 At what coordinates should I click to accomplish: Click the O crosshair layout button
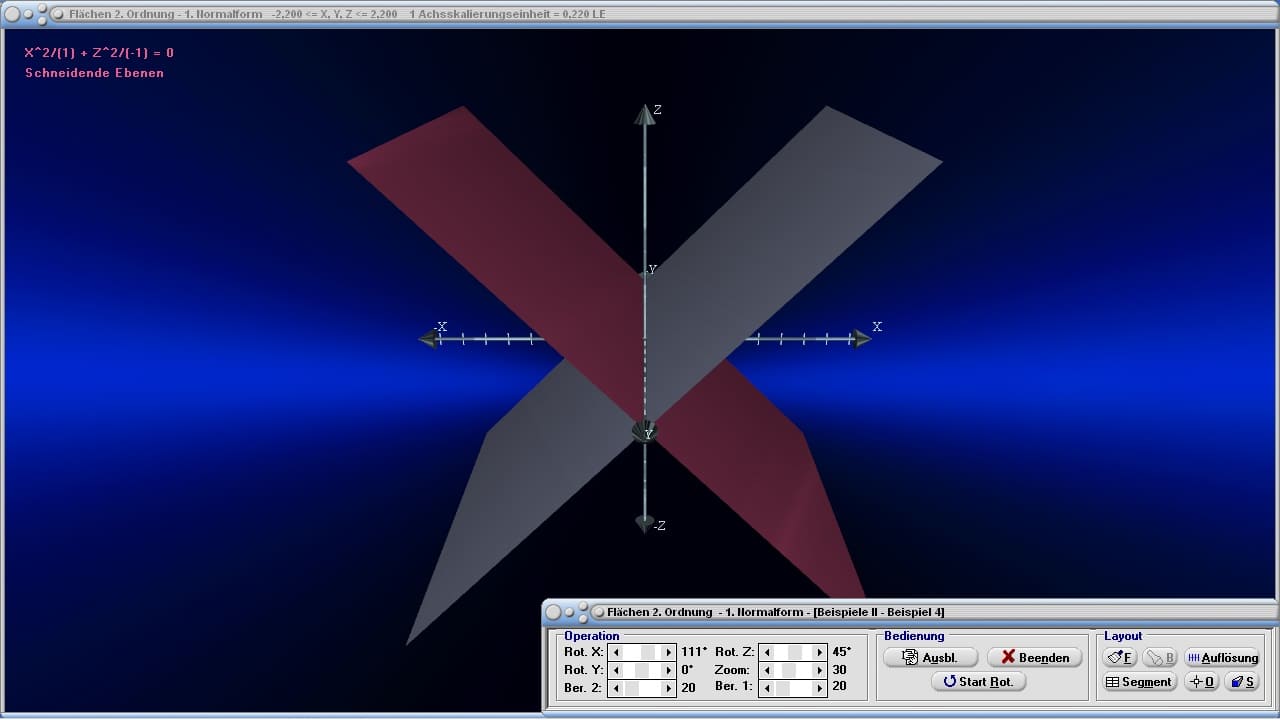[1201, 681]
